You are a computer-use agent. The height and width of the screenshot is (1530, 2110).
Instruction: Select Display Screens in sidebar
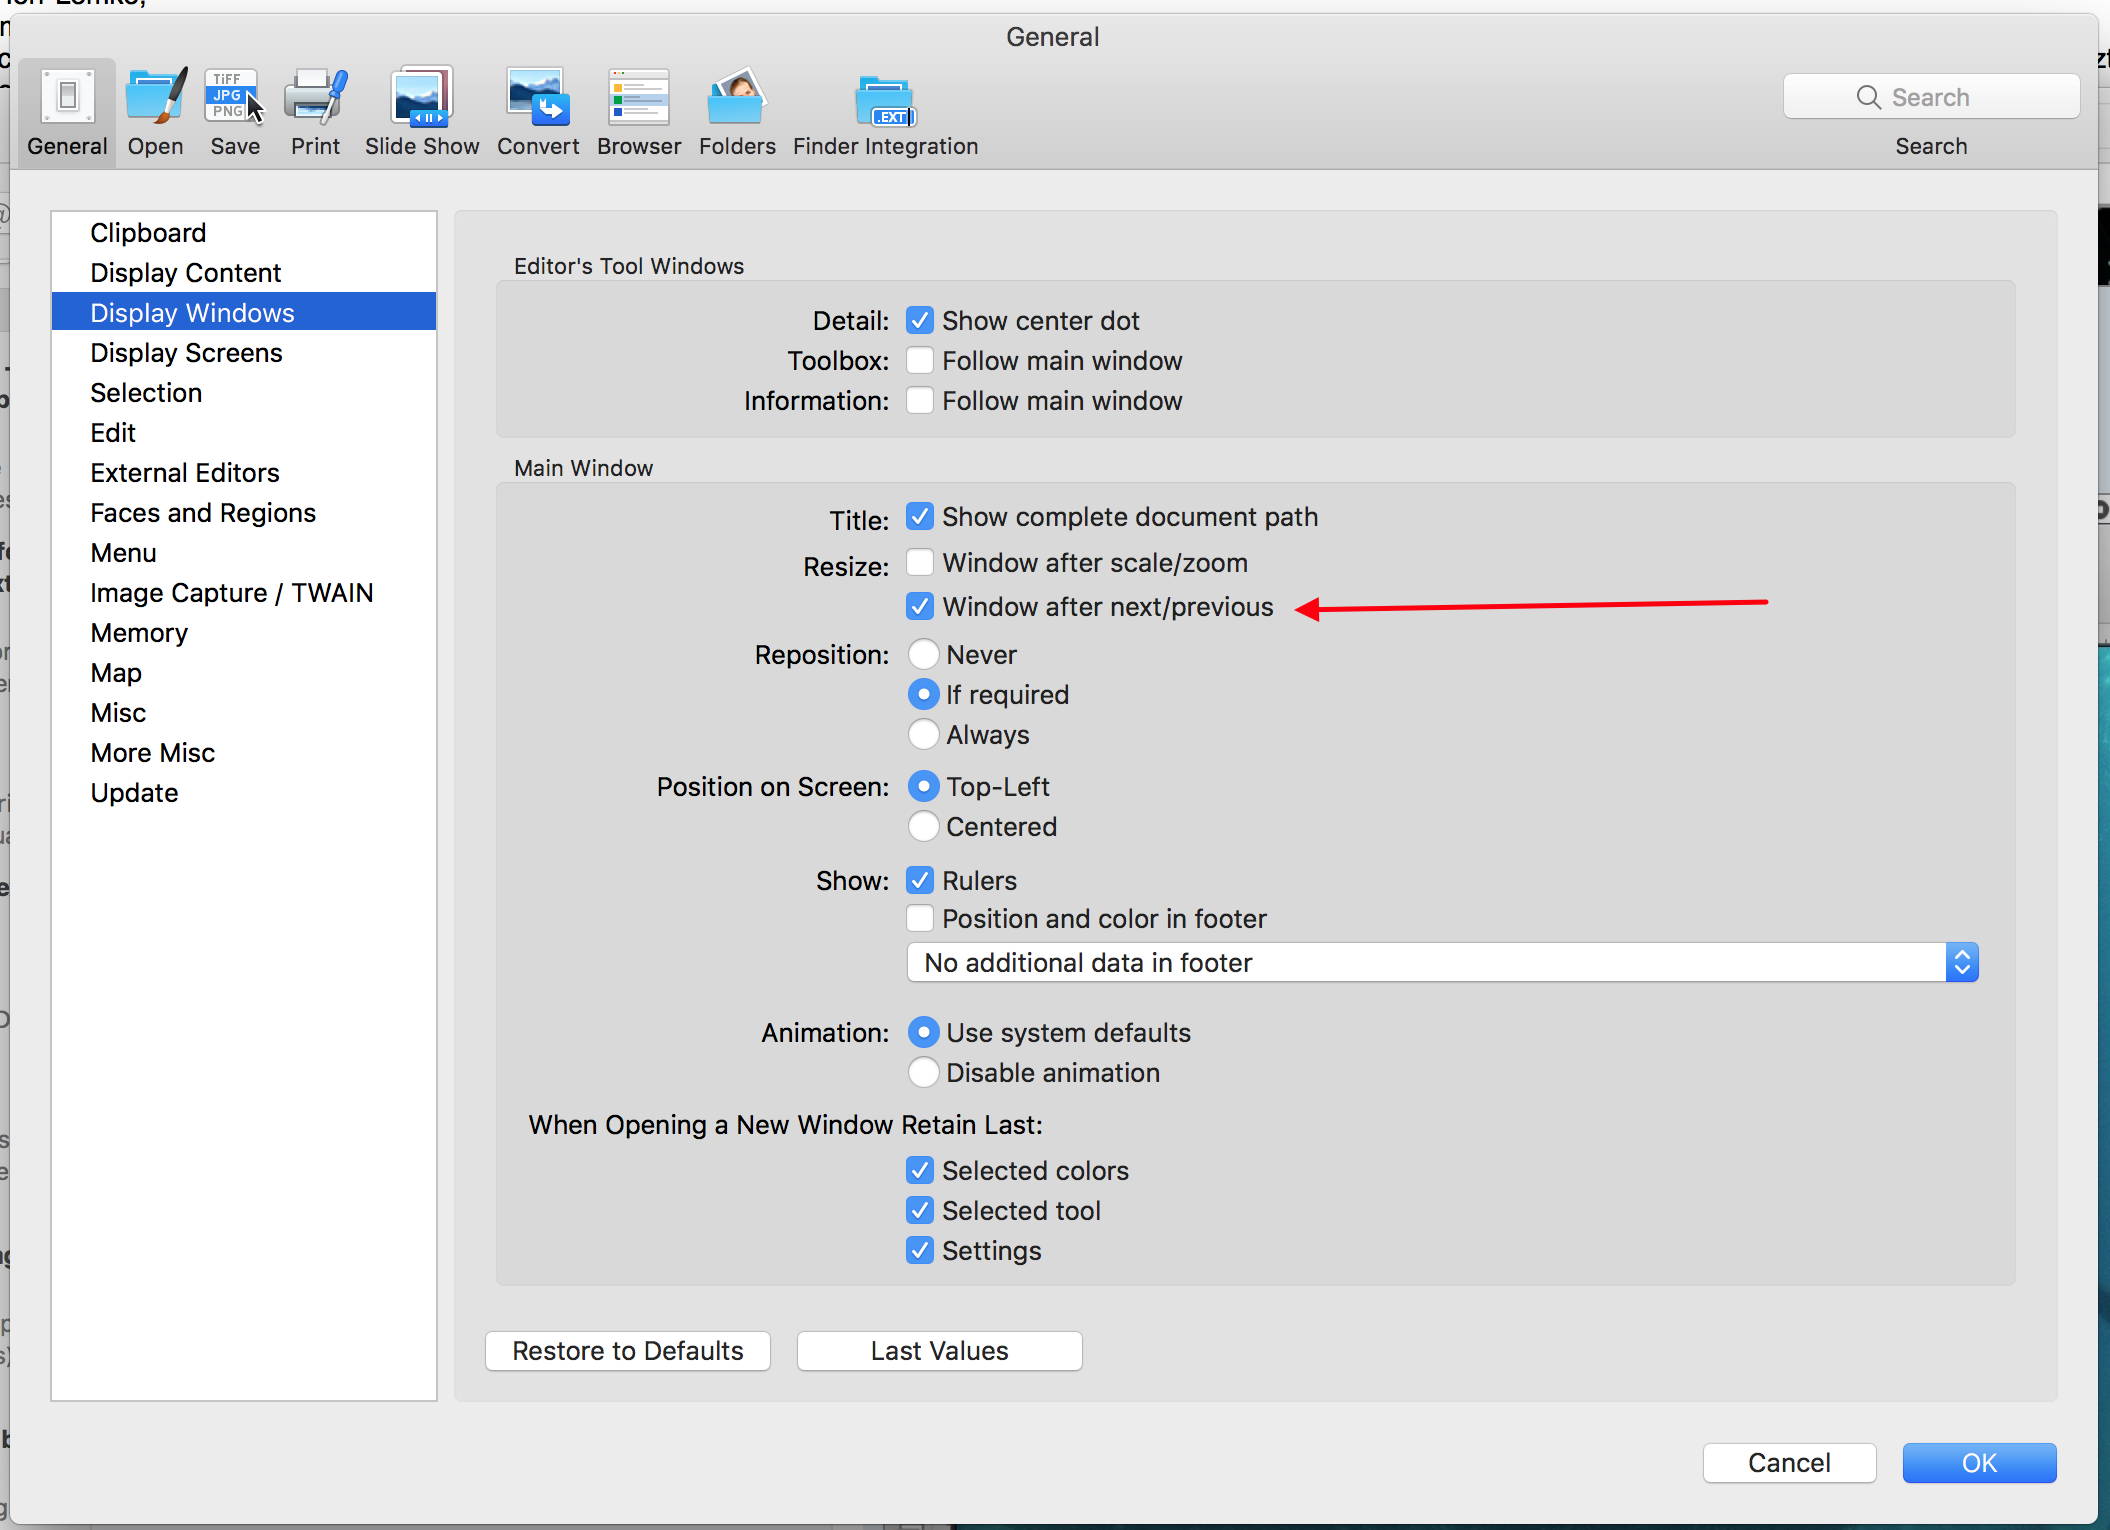244,352
